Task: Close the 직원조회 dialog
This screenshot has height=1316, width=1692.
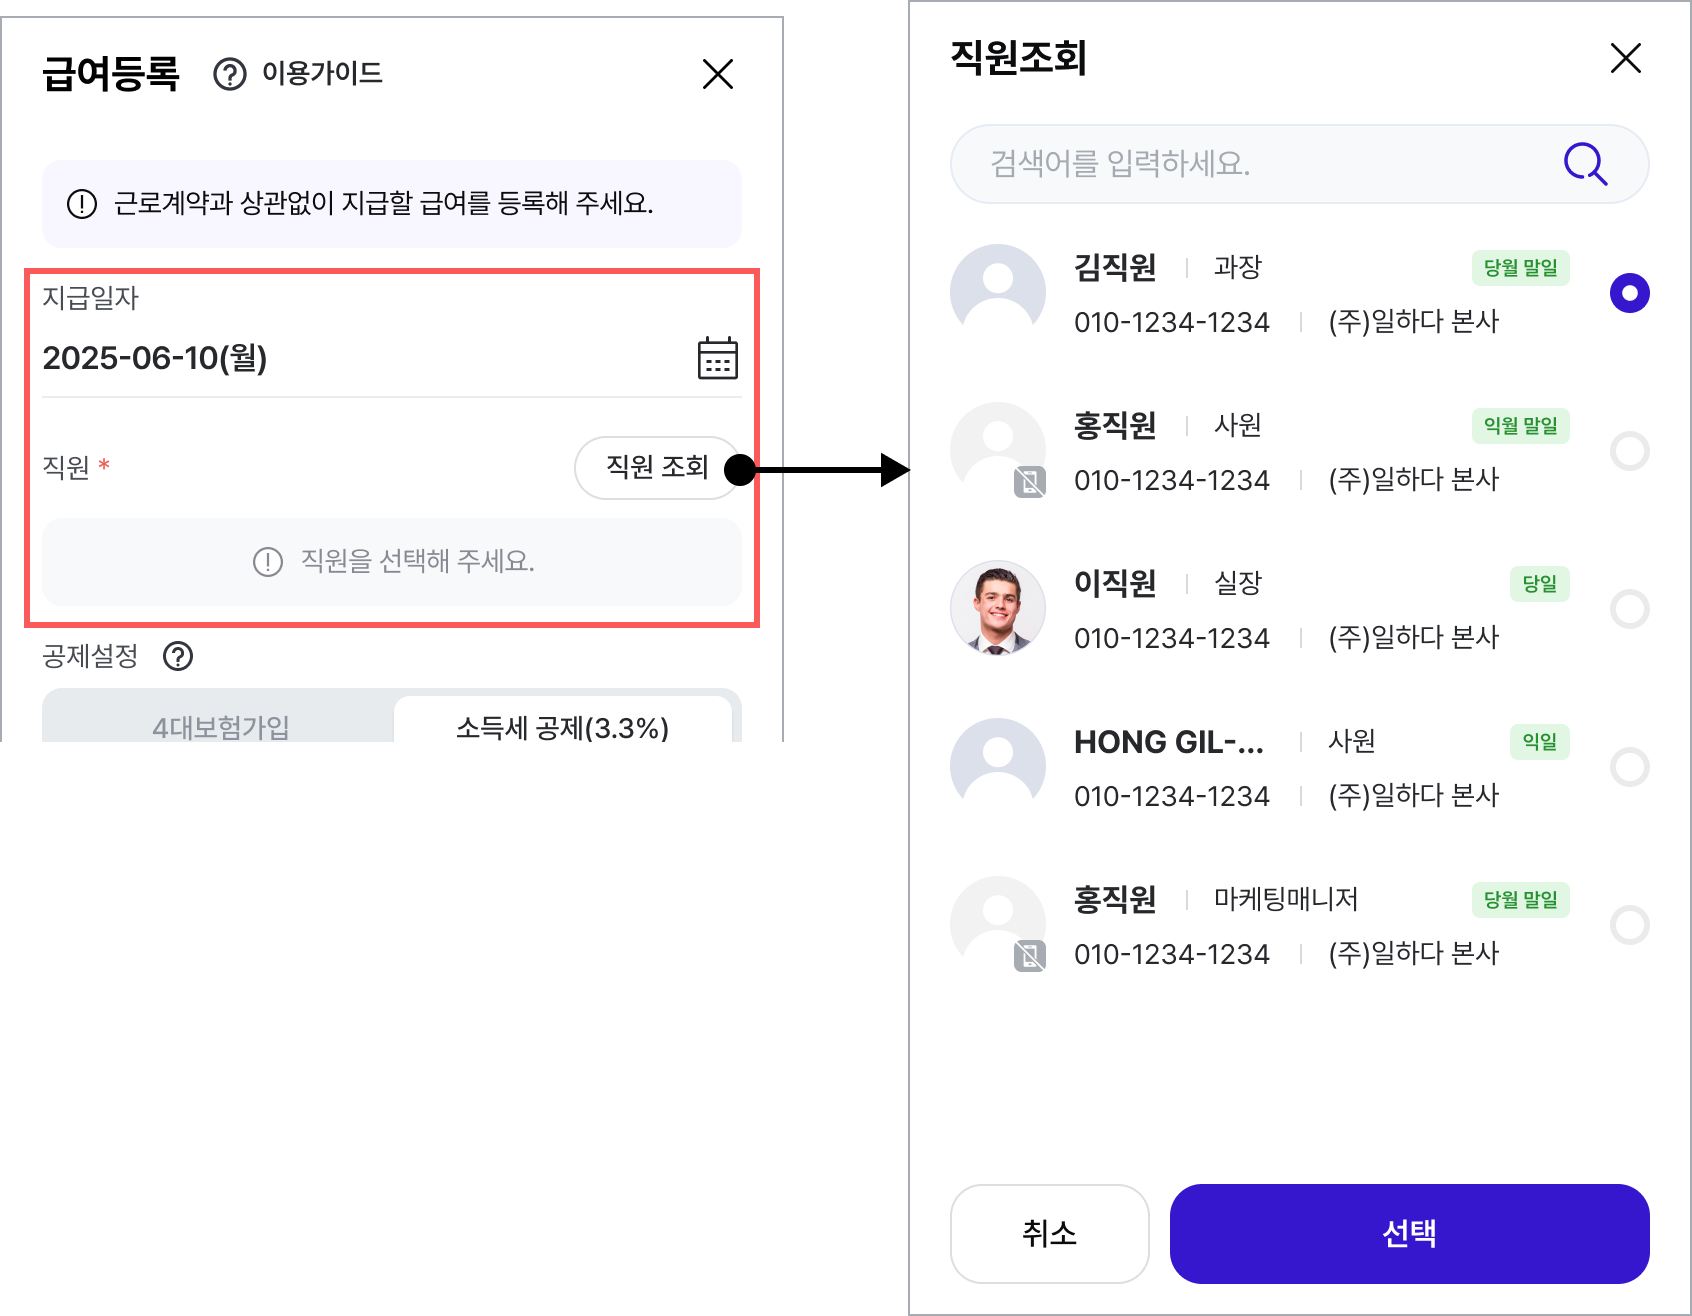Action: point(1626,58)
